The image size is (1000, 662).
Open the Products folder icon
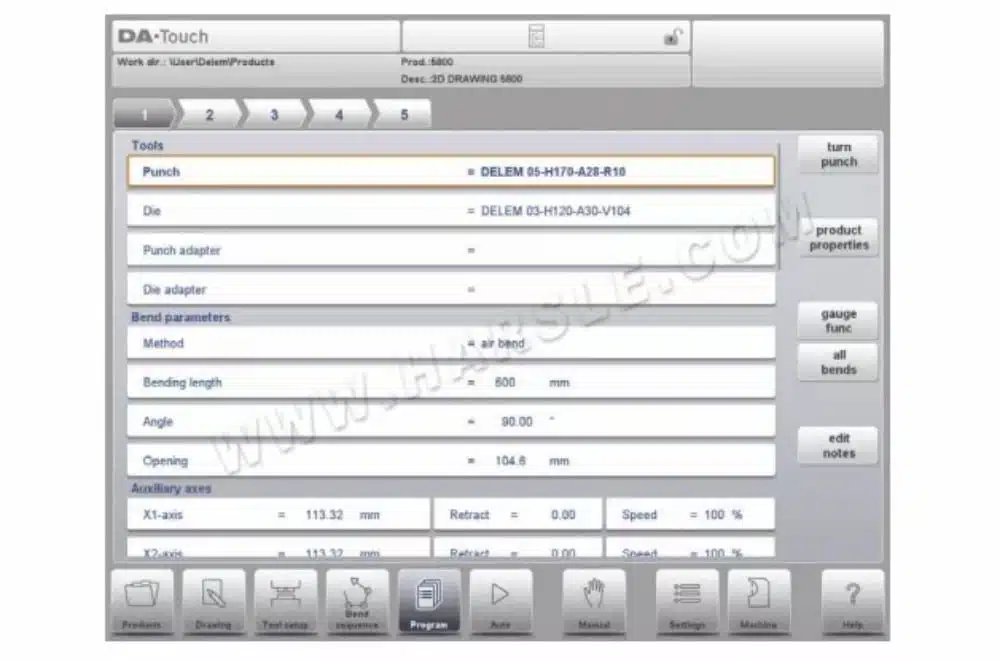tap(142, 601)
